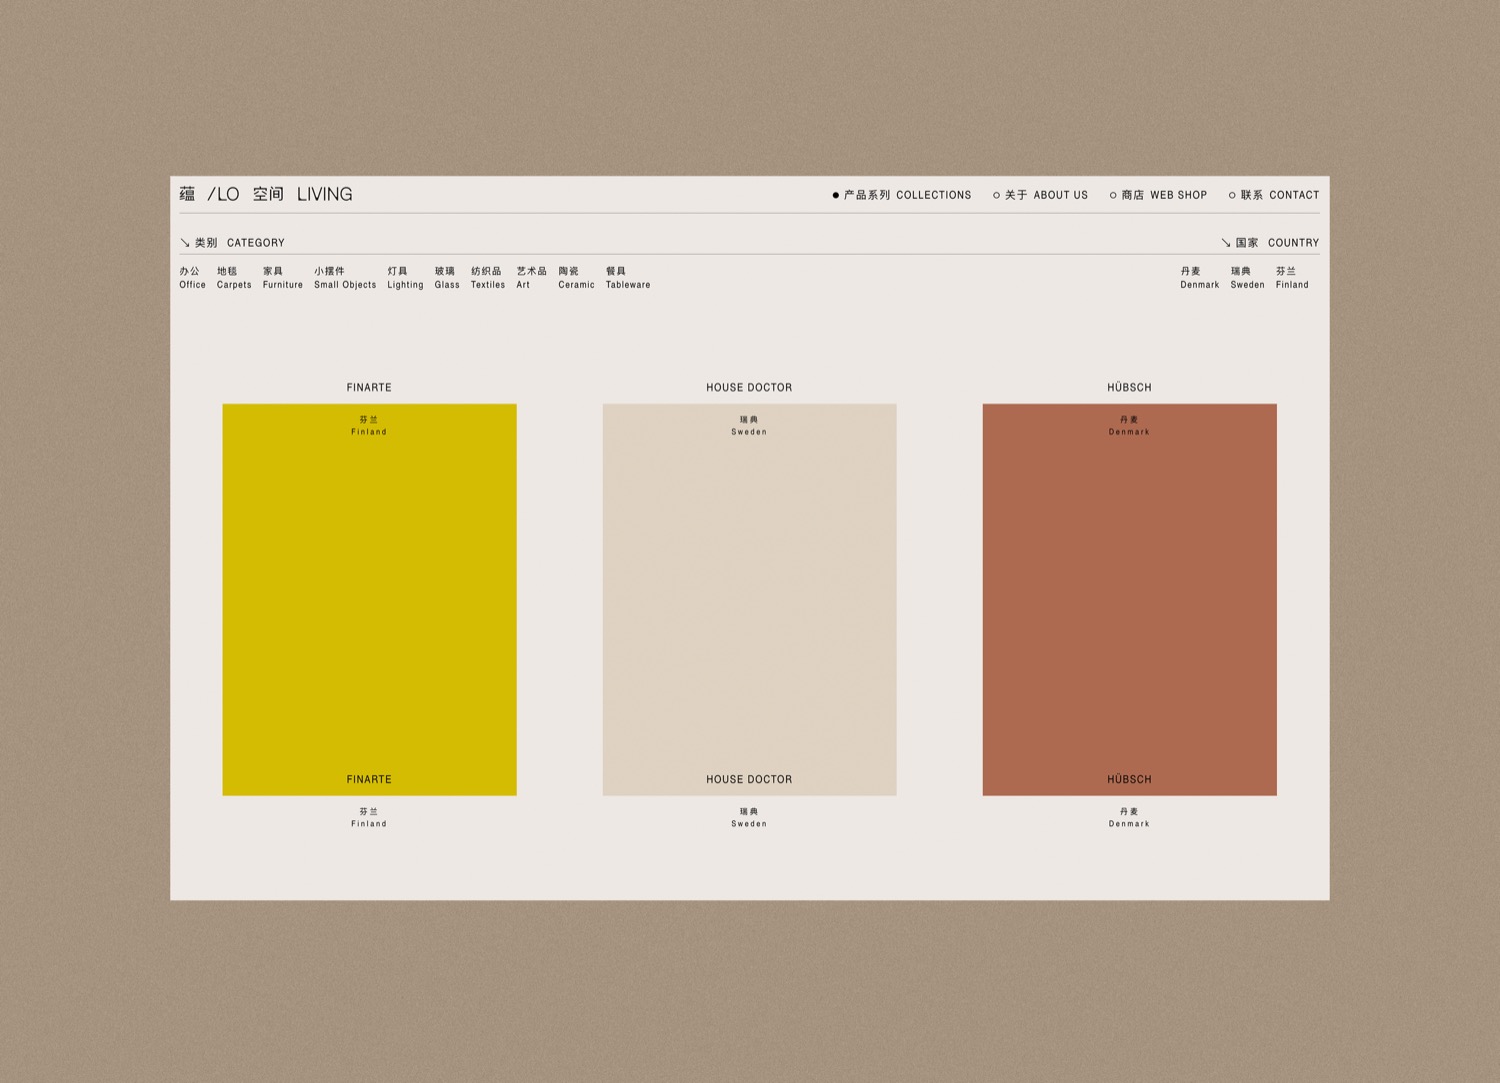This screenshot has width=1500, height=1083.
Task: Open the beige House Doctor card
Action: coord(749,599)
